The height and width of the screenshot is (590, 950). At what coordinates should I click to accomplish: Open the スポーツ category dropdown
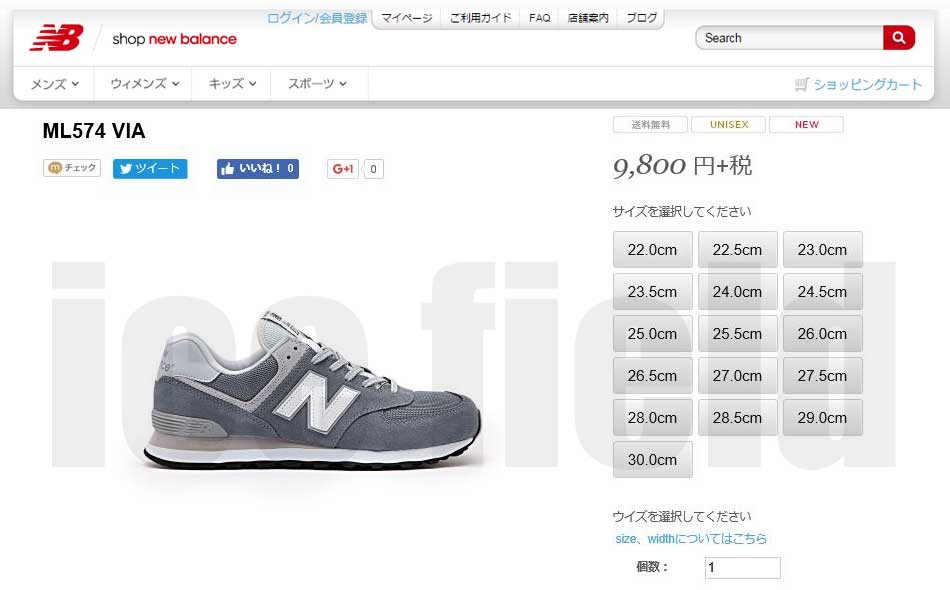coord(317,84)
